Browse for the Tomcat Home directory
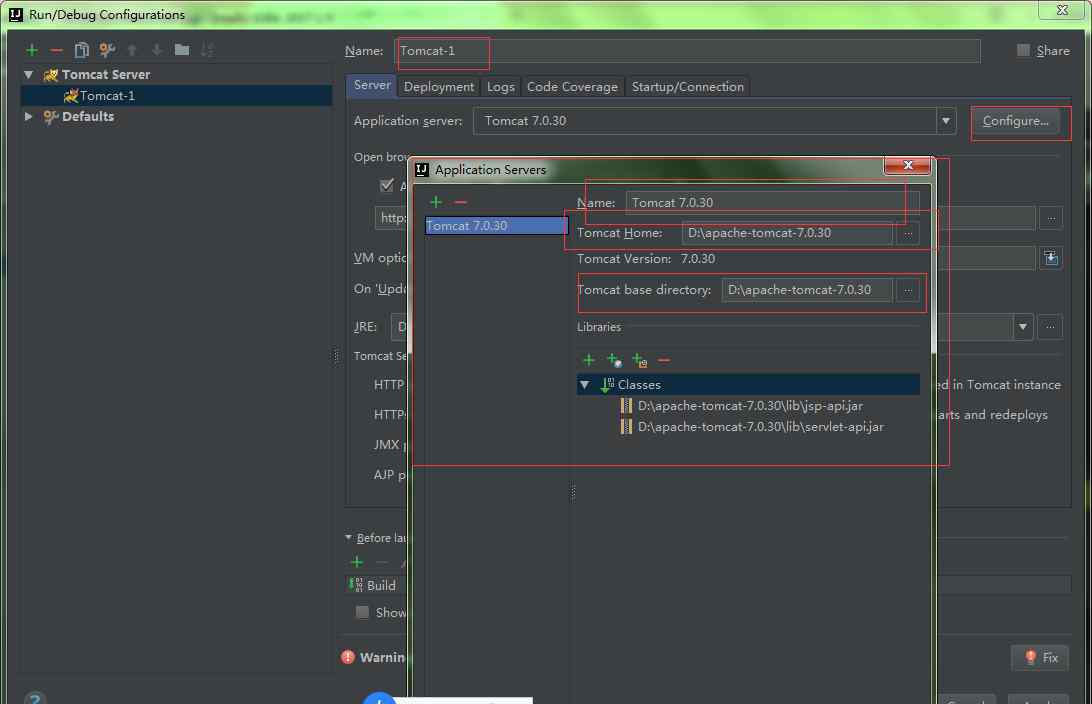This screenshot has height=704, width=1092. click(907, 233)
